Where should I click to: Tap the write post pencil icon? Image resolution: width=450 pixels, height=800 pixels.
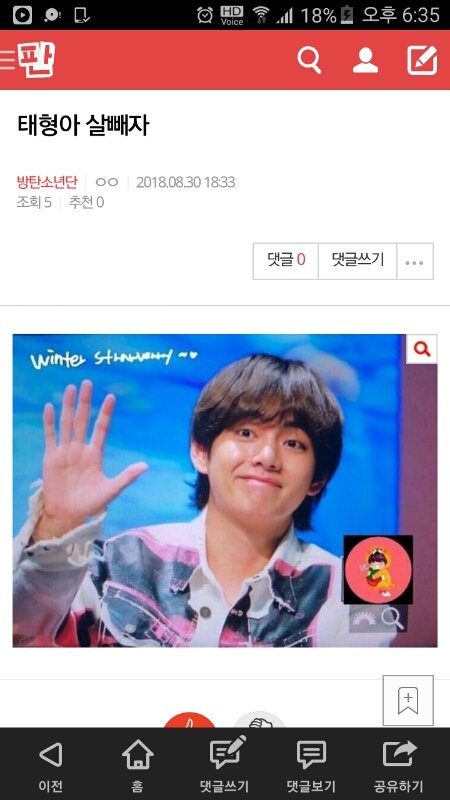tap(422, 60)
